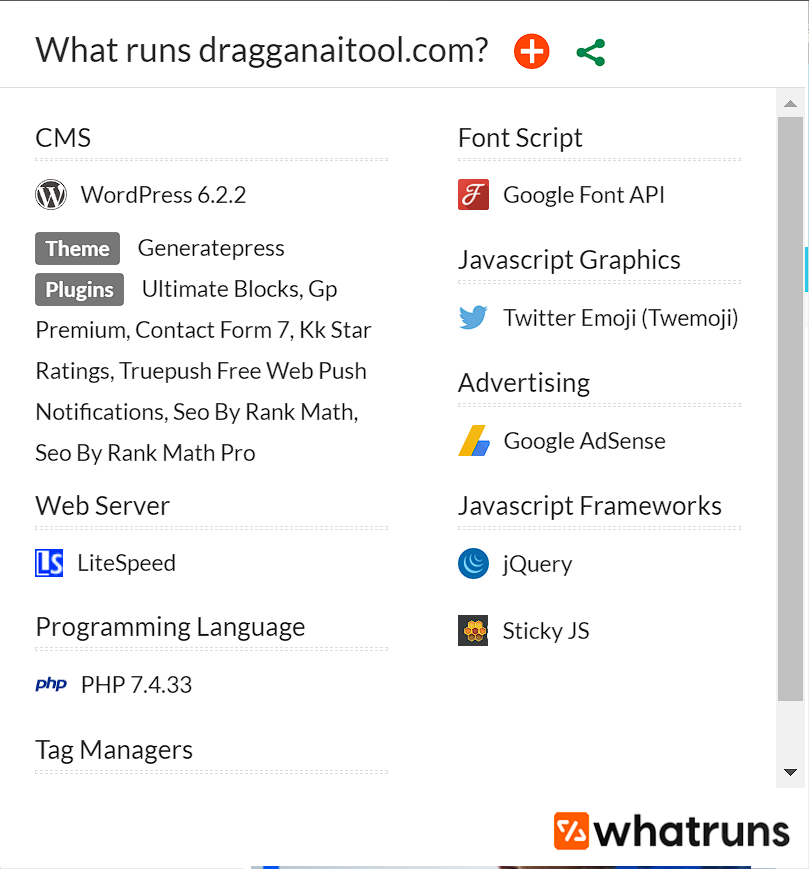This screenshot has height=869, width=809.
Task: Click the CMS section heading
Action: point(63,138)
